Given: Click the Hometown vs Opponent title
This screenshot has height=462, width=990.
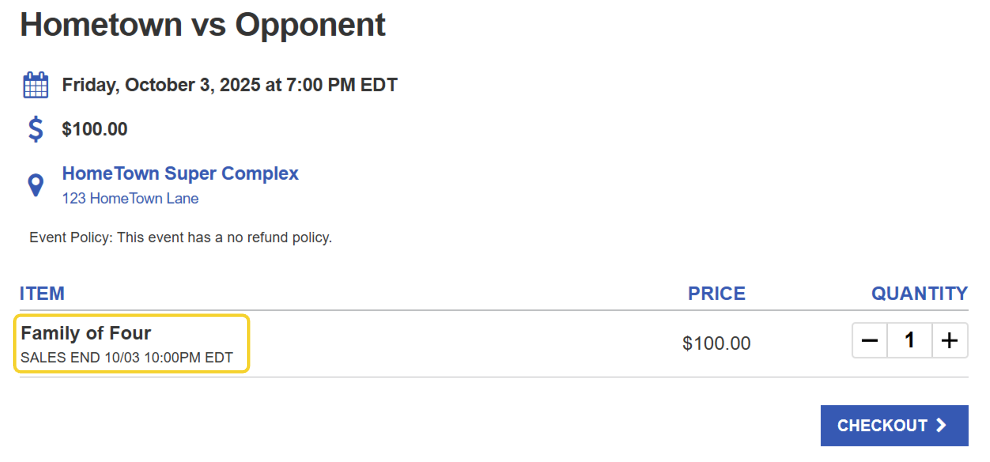Looking at the screenshot, I should click(203, 26).
